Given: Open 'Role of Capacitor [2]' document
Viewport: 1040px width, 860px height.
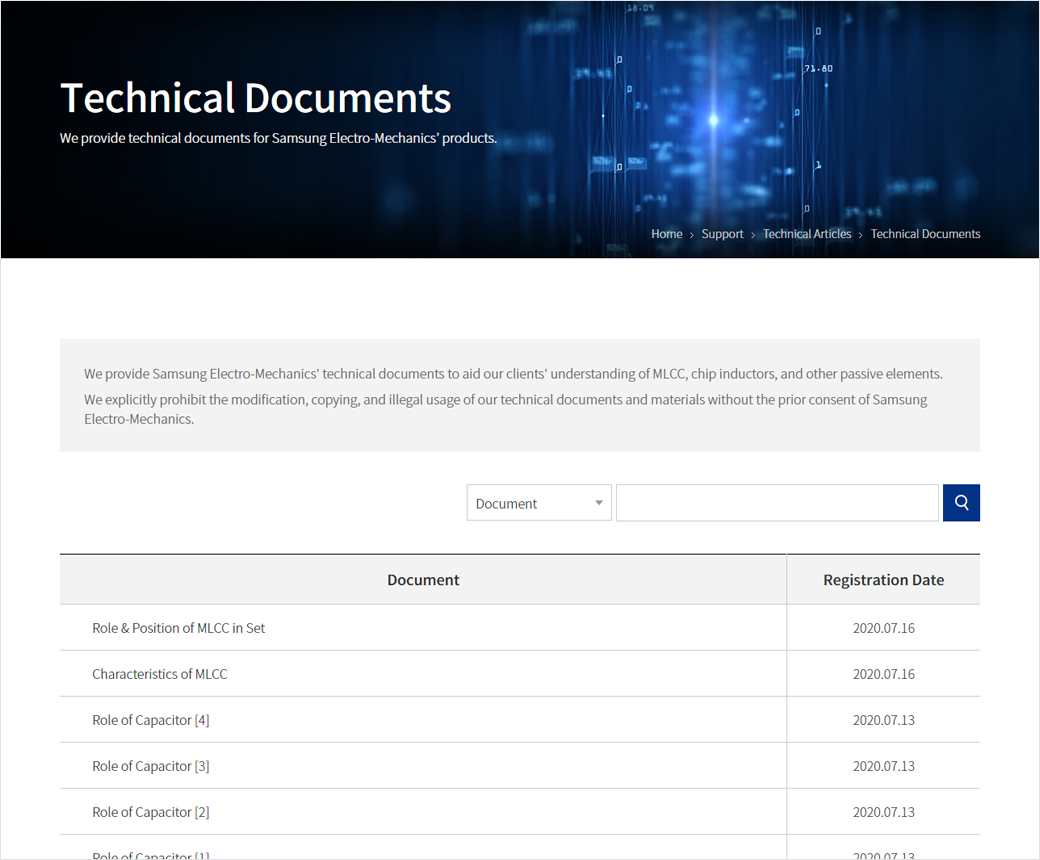Looking at the screenshot, I should click(x=151, y=812).
